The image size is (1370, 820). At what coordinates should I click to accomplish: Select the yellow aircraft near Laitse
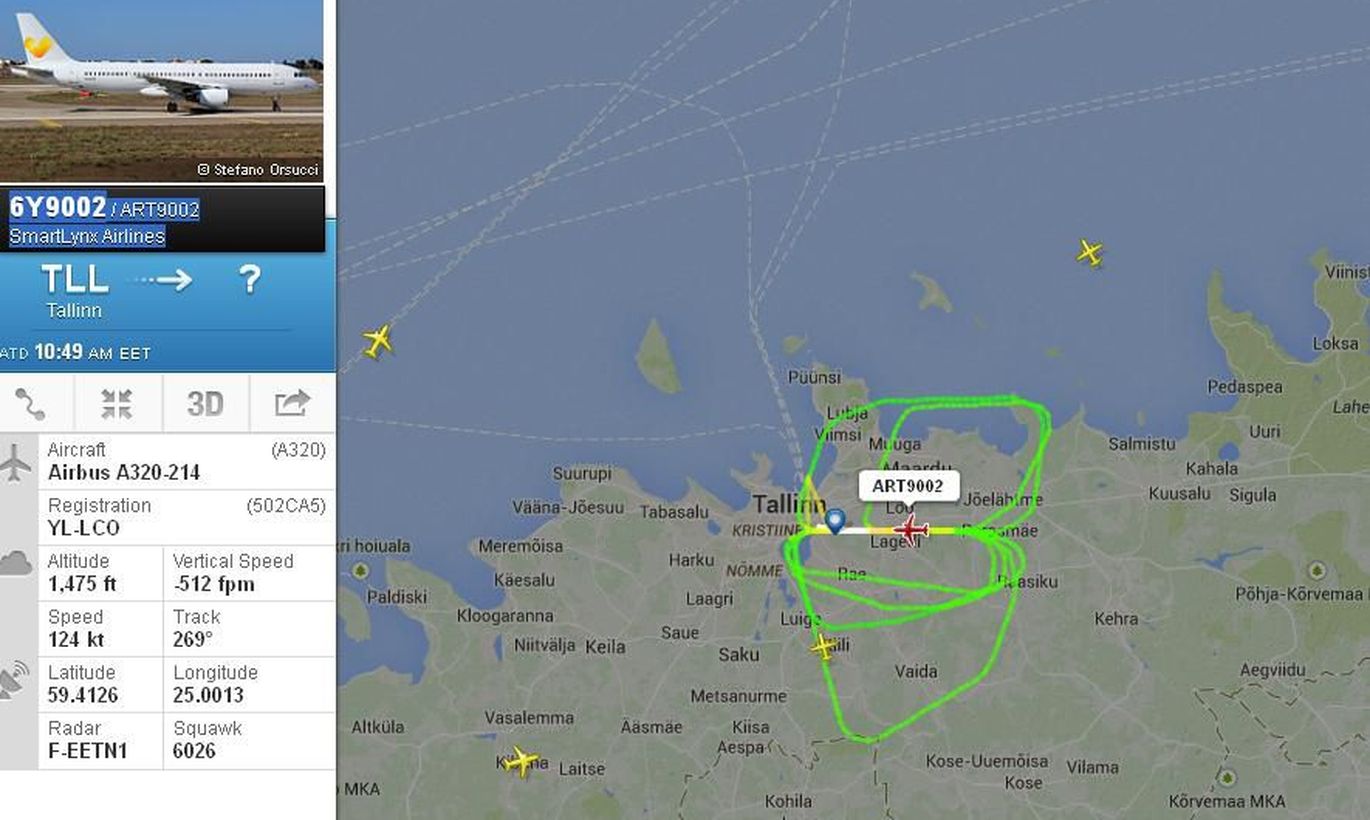(x=520, y=761)
